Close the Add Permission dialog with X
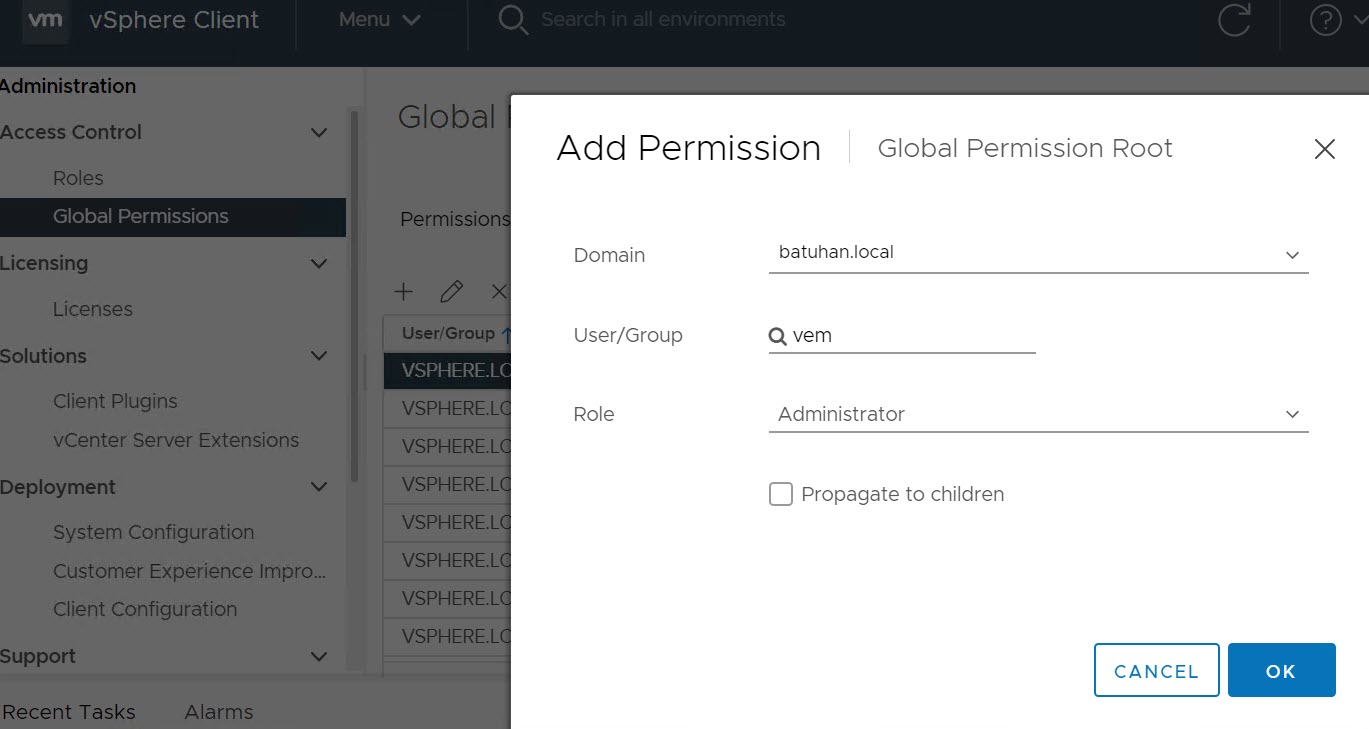 (1324, 149)
